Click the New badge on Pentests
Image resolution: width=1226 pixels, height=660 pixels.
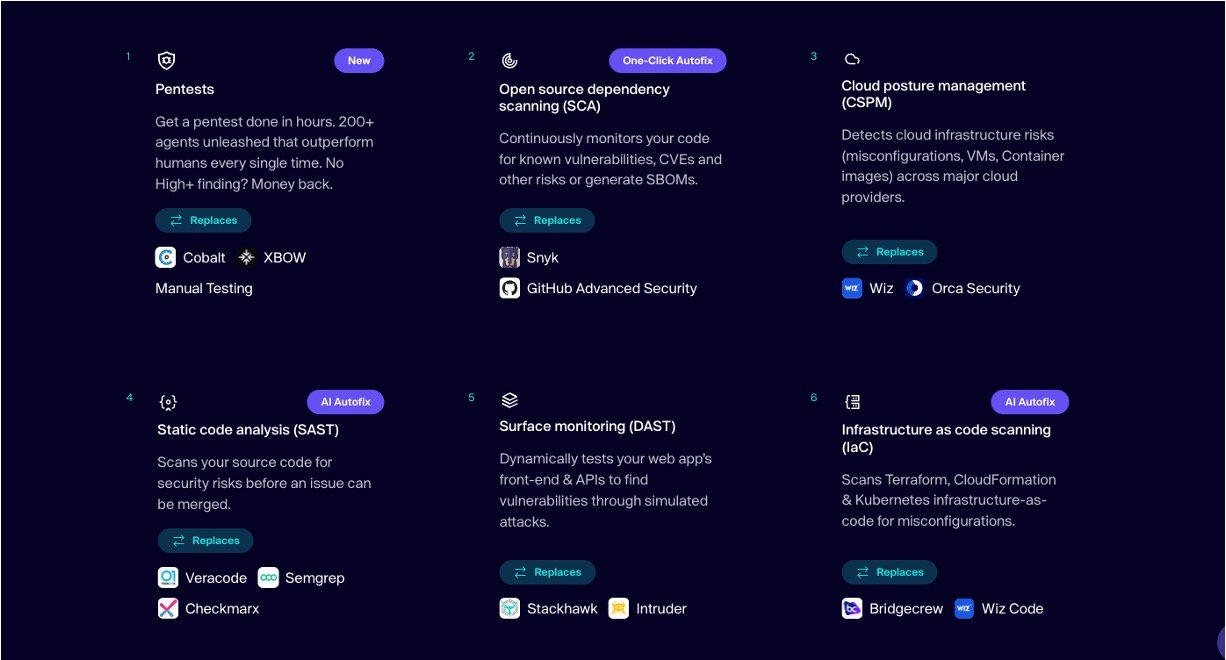click(359, 61)
